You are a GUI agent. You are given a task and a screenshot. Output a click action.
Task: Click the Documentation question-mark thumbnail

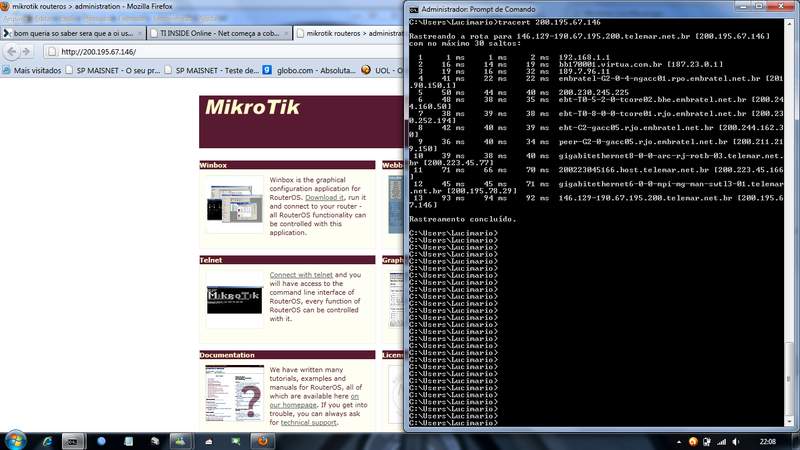coord(235,393)
